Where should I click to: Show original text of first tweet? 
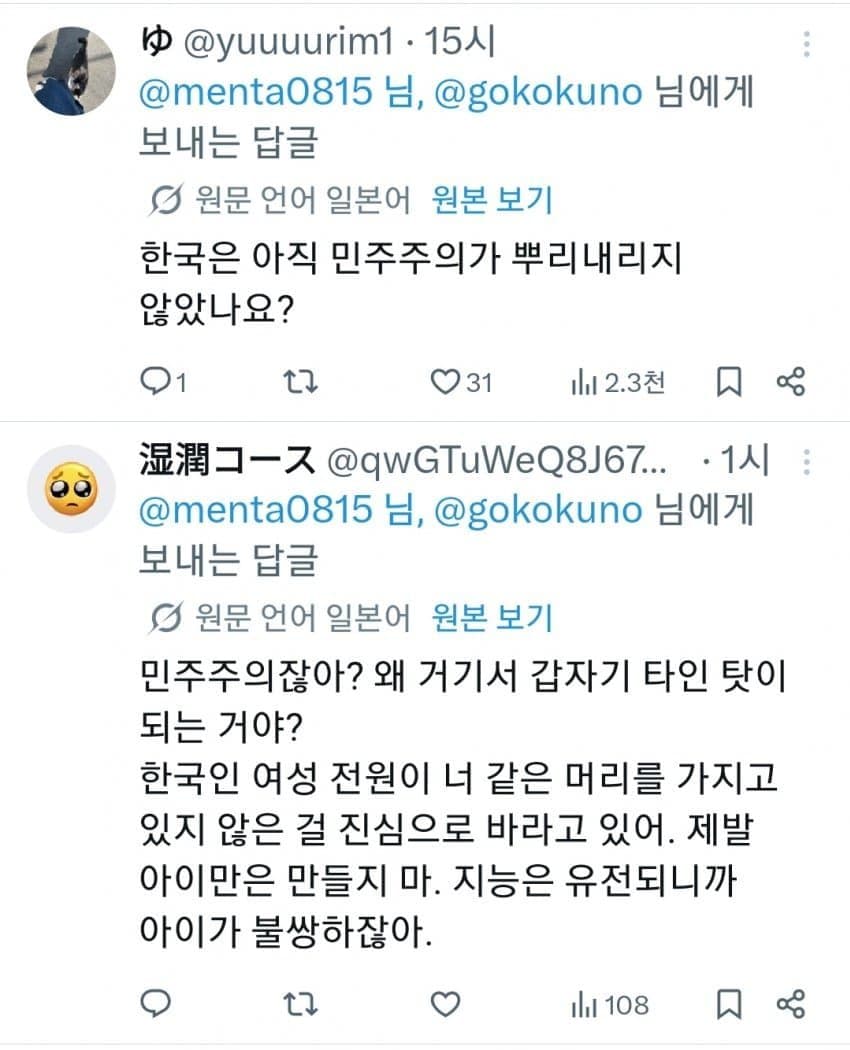click(x=492, y=200)
